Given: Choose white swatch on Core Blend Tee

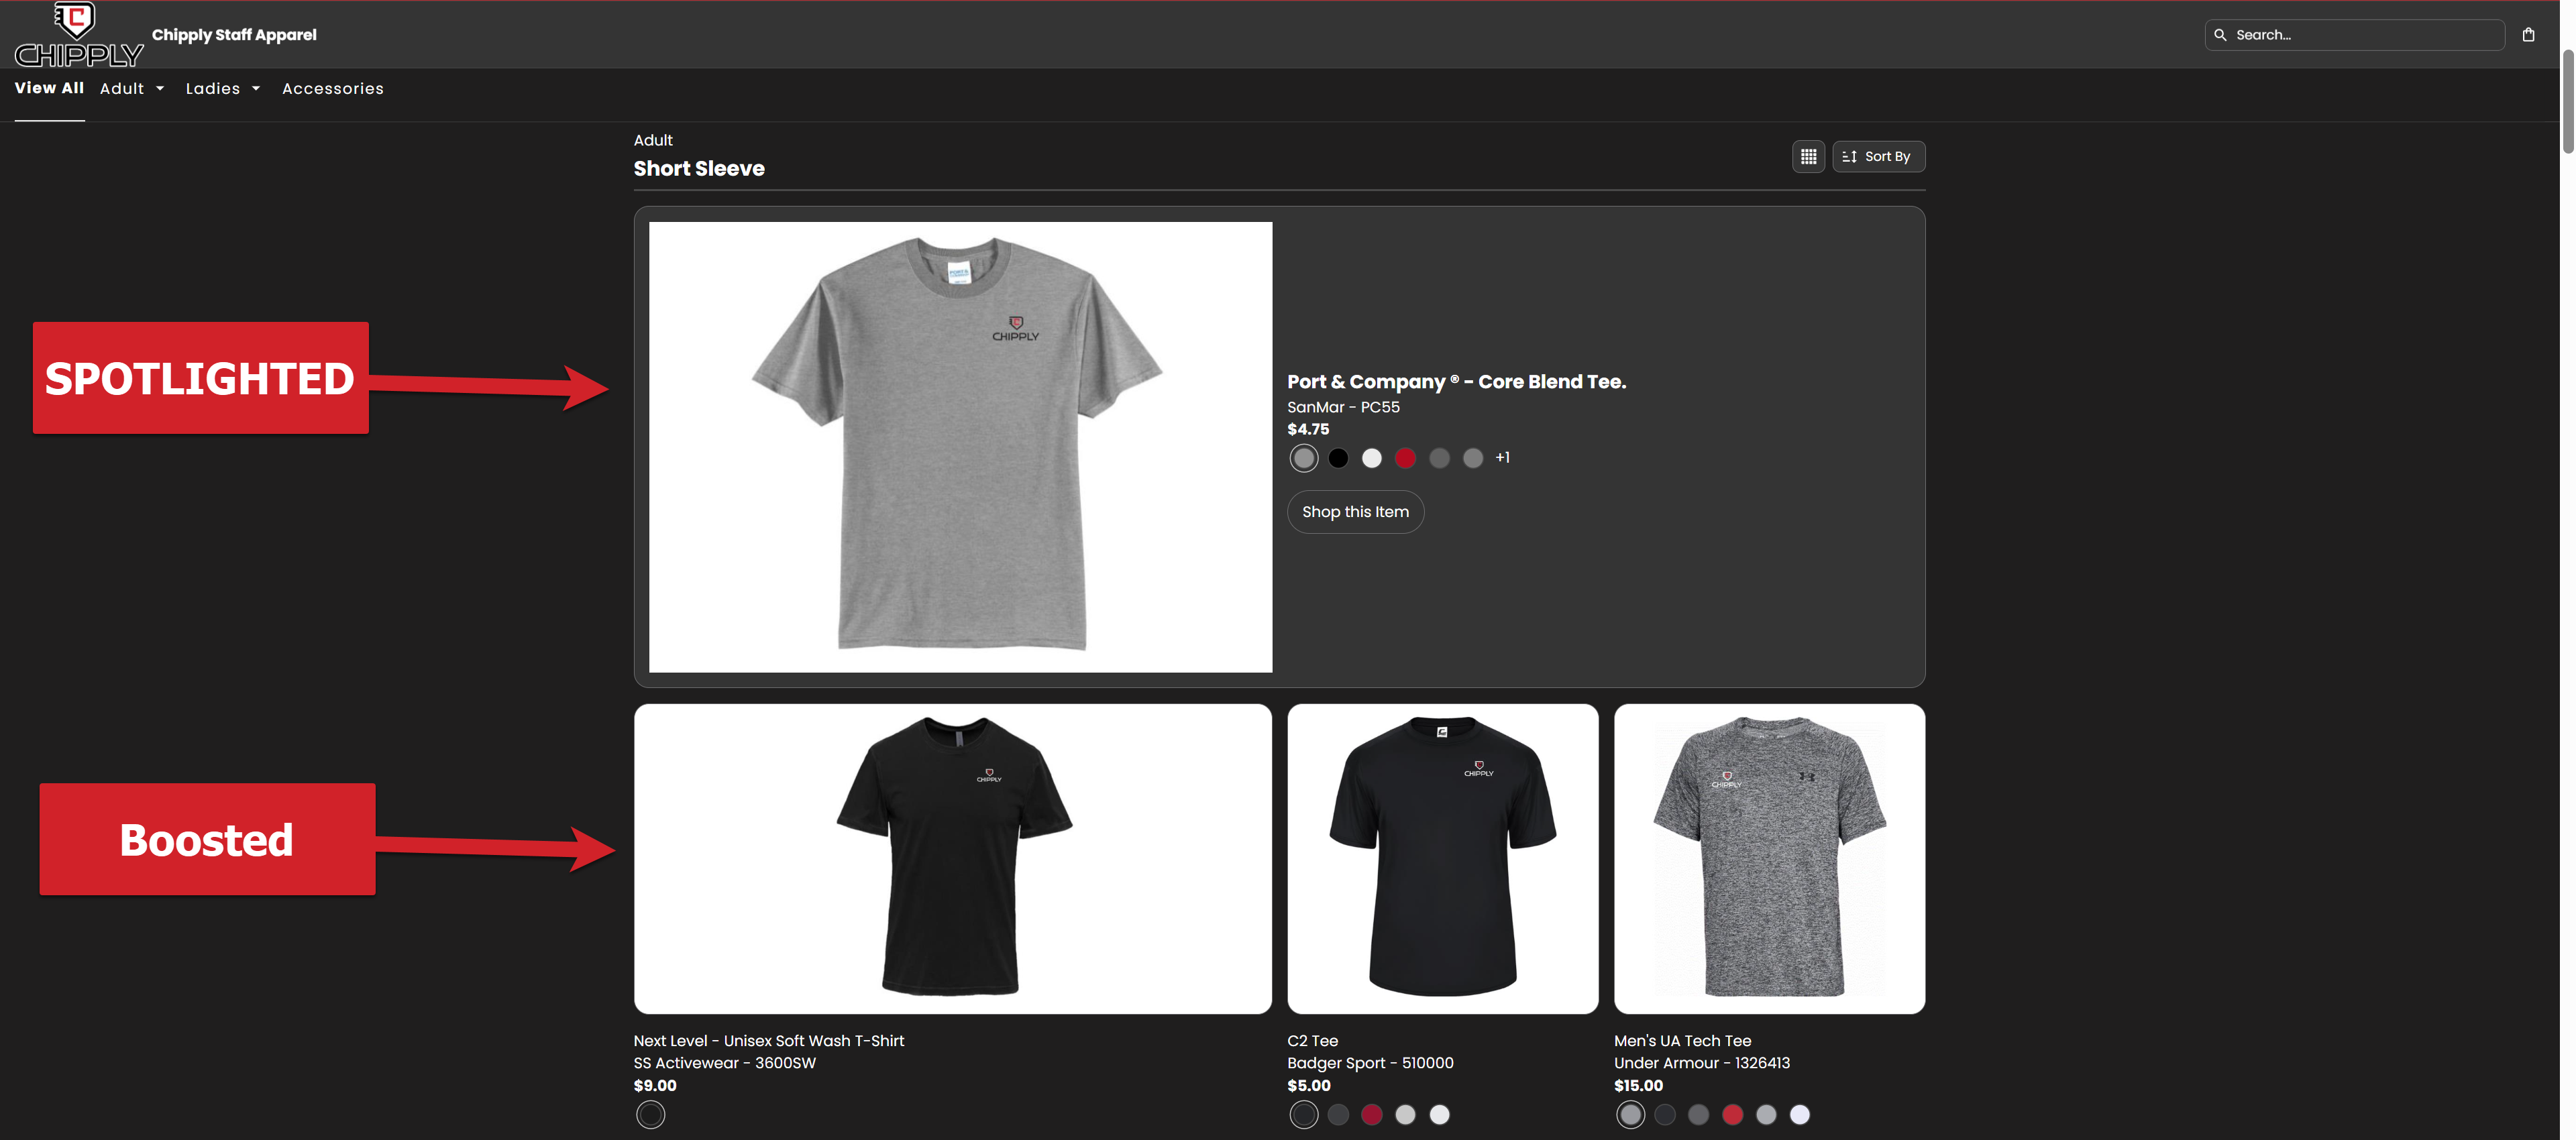Looking at the screenshot, I should click(x=1372, y=459).
